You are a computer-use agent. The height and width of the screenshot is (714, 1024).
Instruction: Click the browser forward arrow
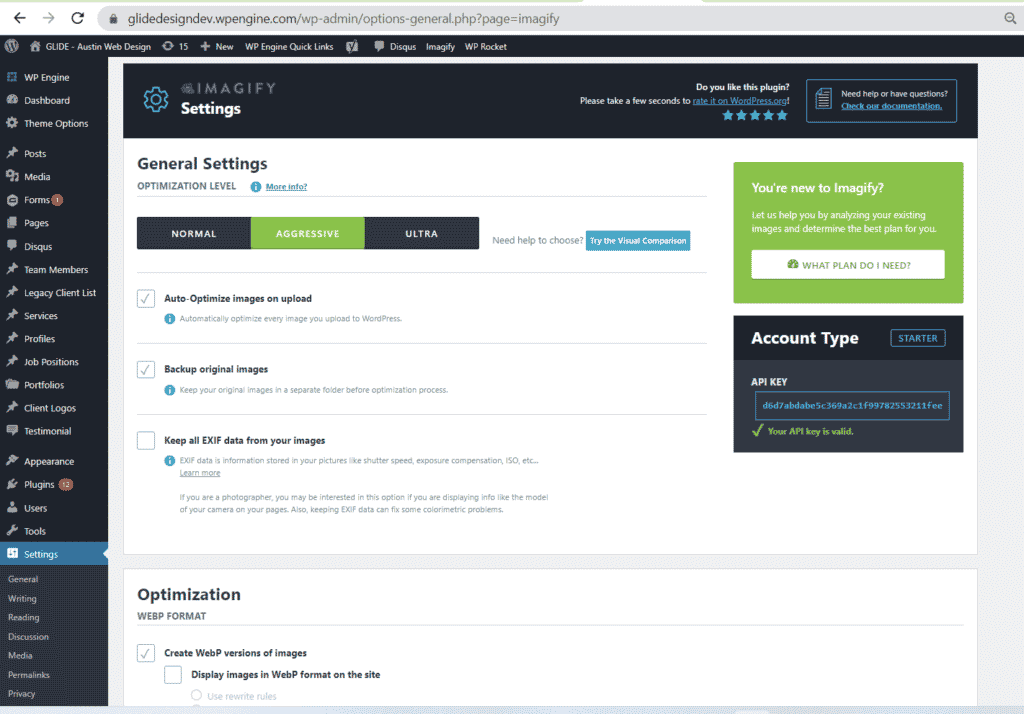point(48,18)
